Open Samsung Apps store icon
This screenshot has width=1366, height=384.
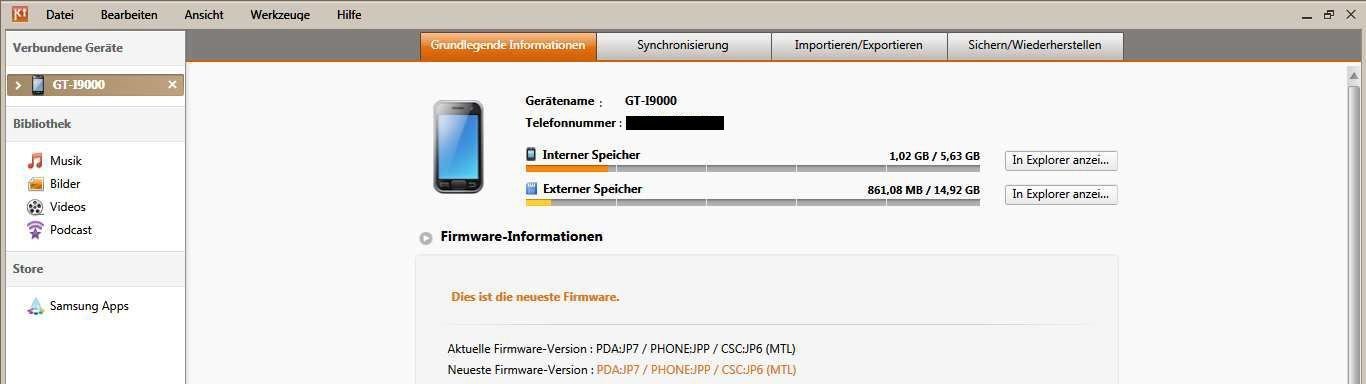[36, 307]
